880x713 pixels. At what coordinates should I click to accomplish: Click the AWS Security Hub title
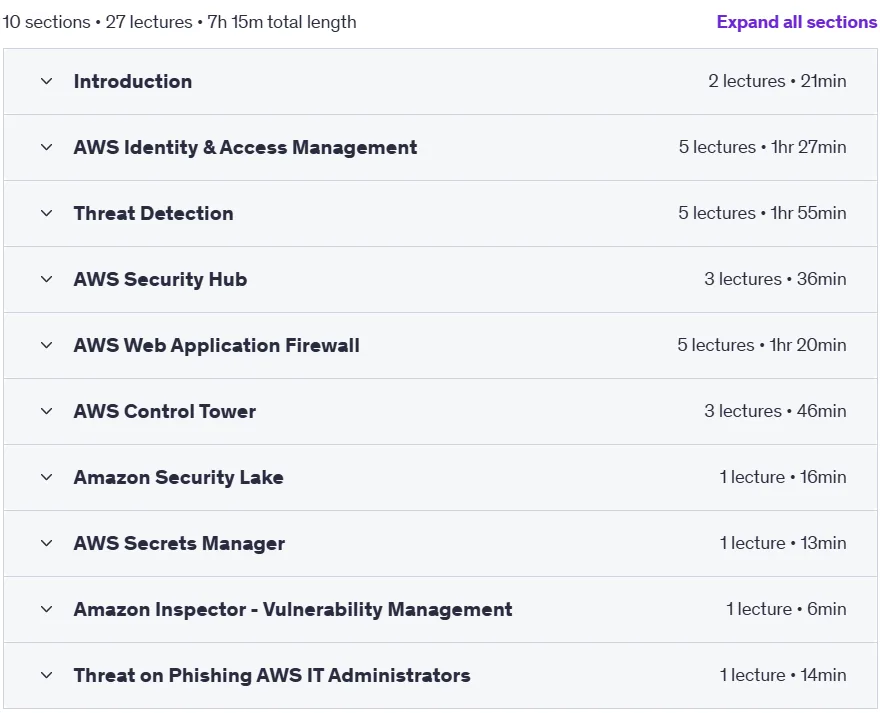click(x=160, y=279)
